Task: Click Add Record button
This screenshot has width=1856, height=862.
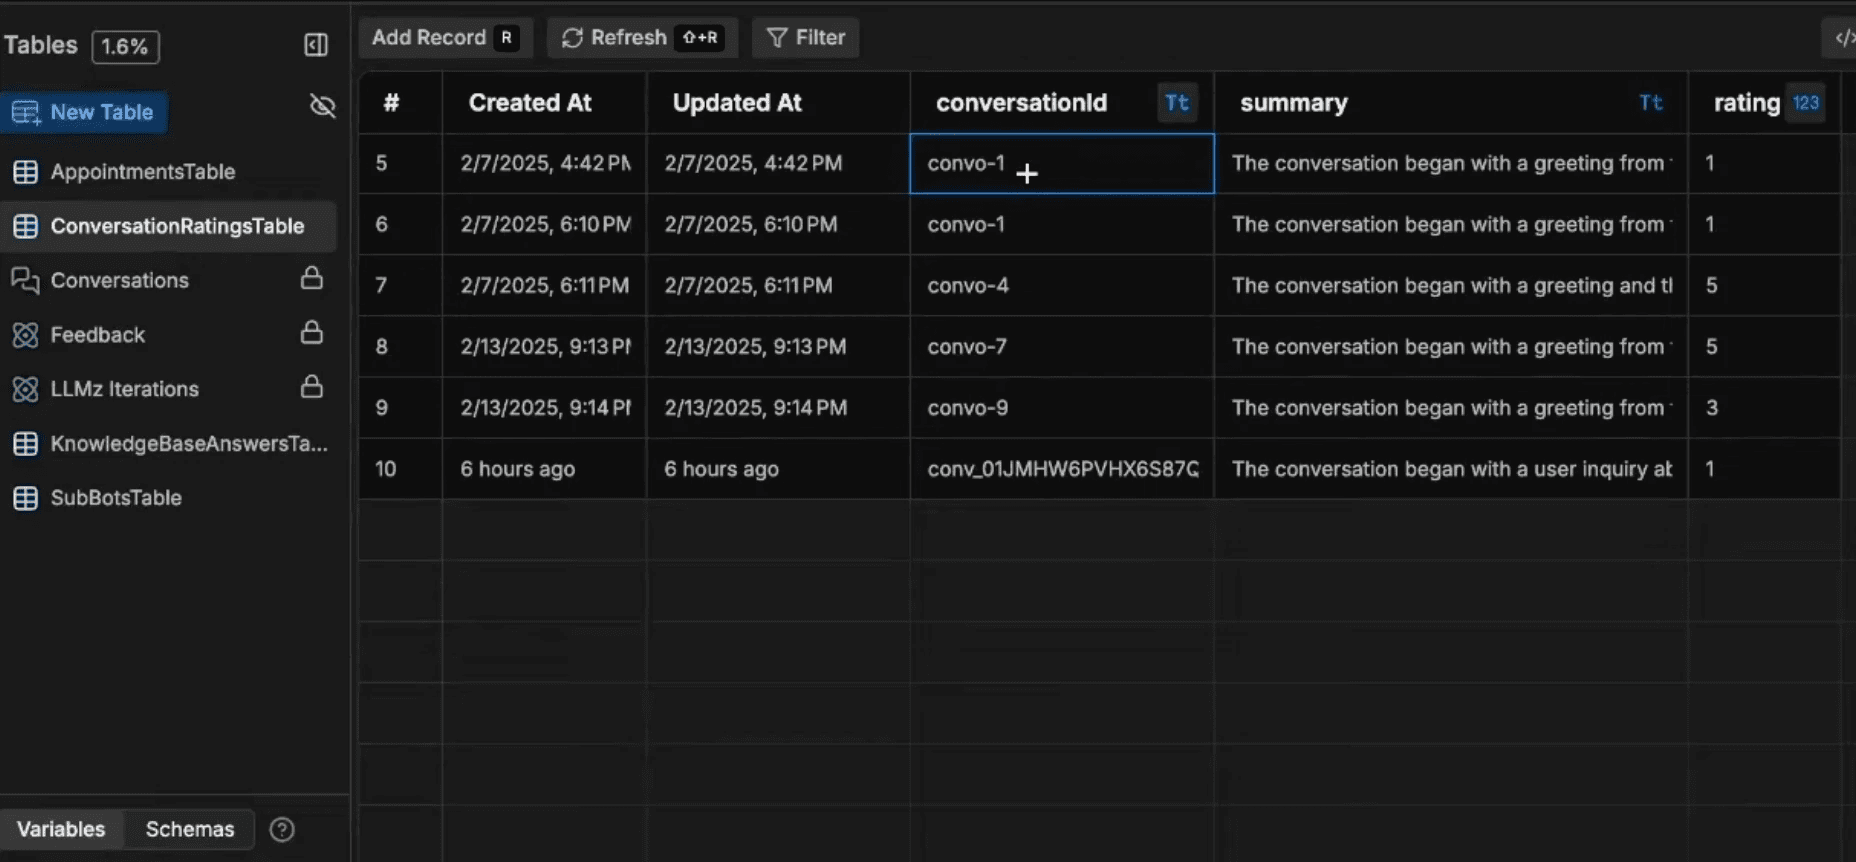Action: (445, 37)
